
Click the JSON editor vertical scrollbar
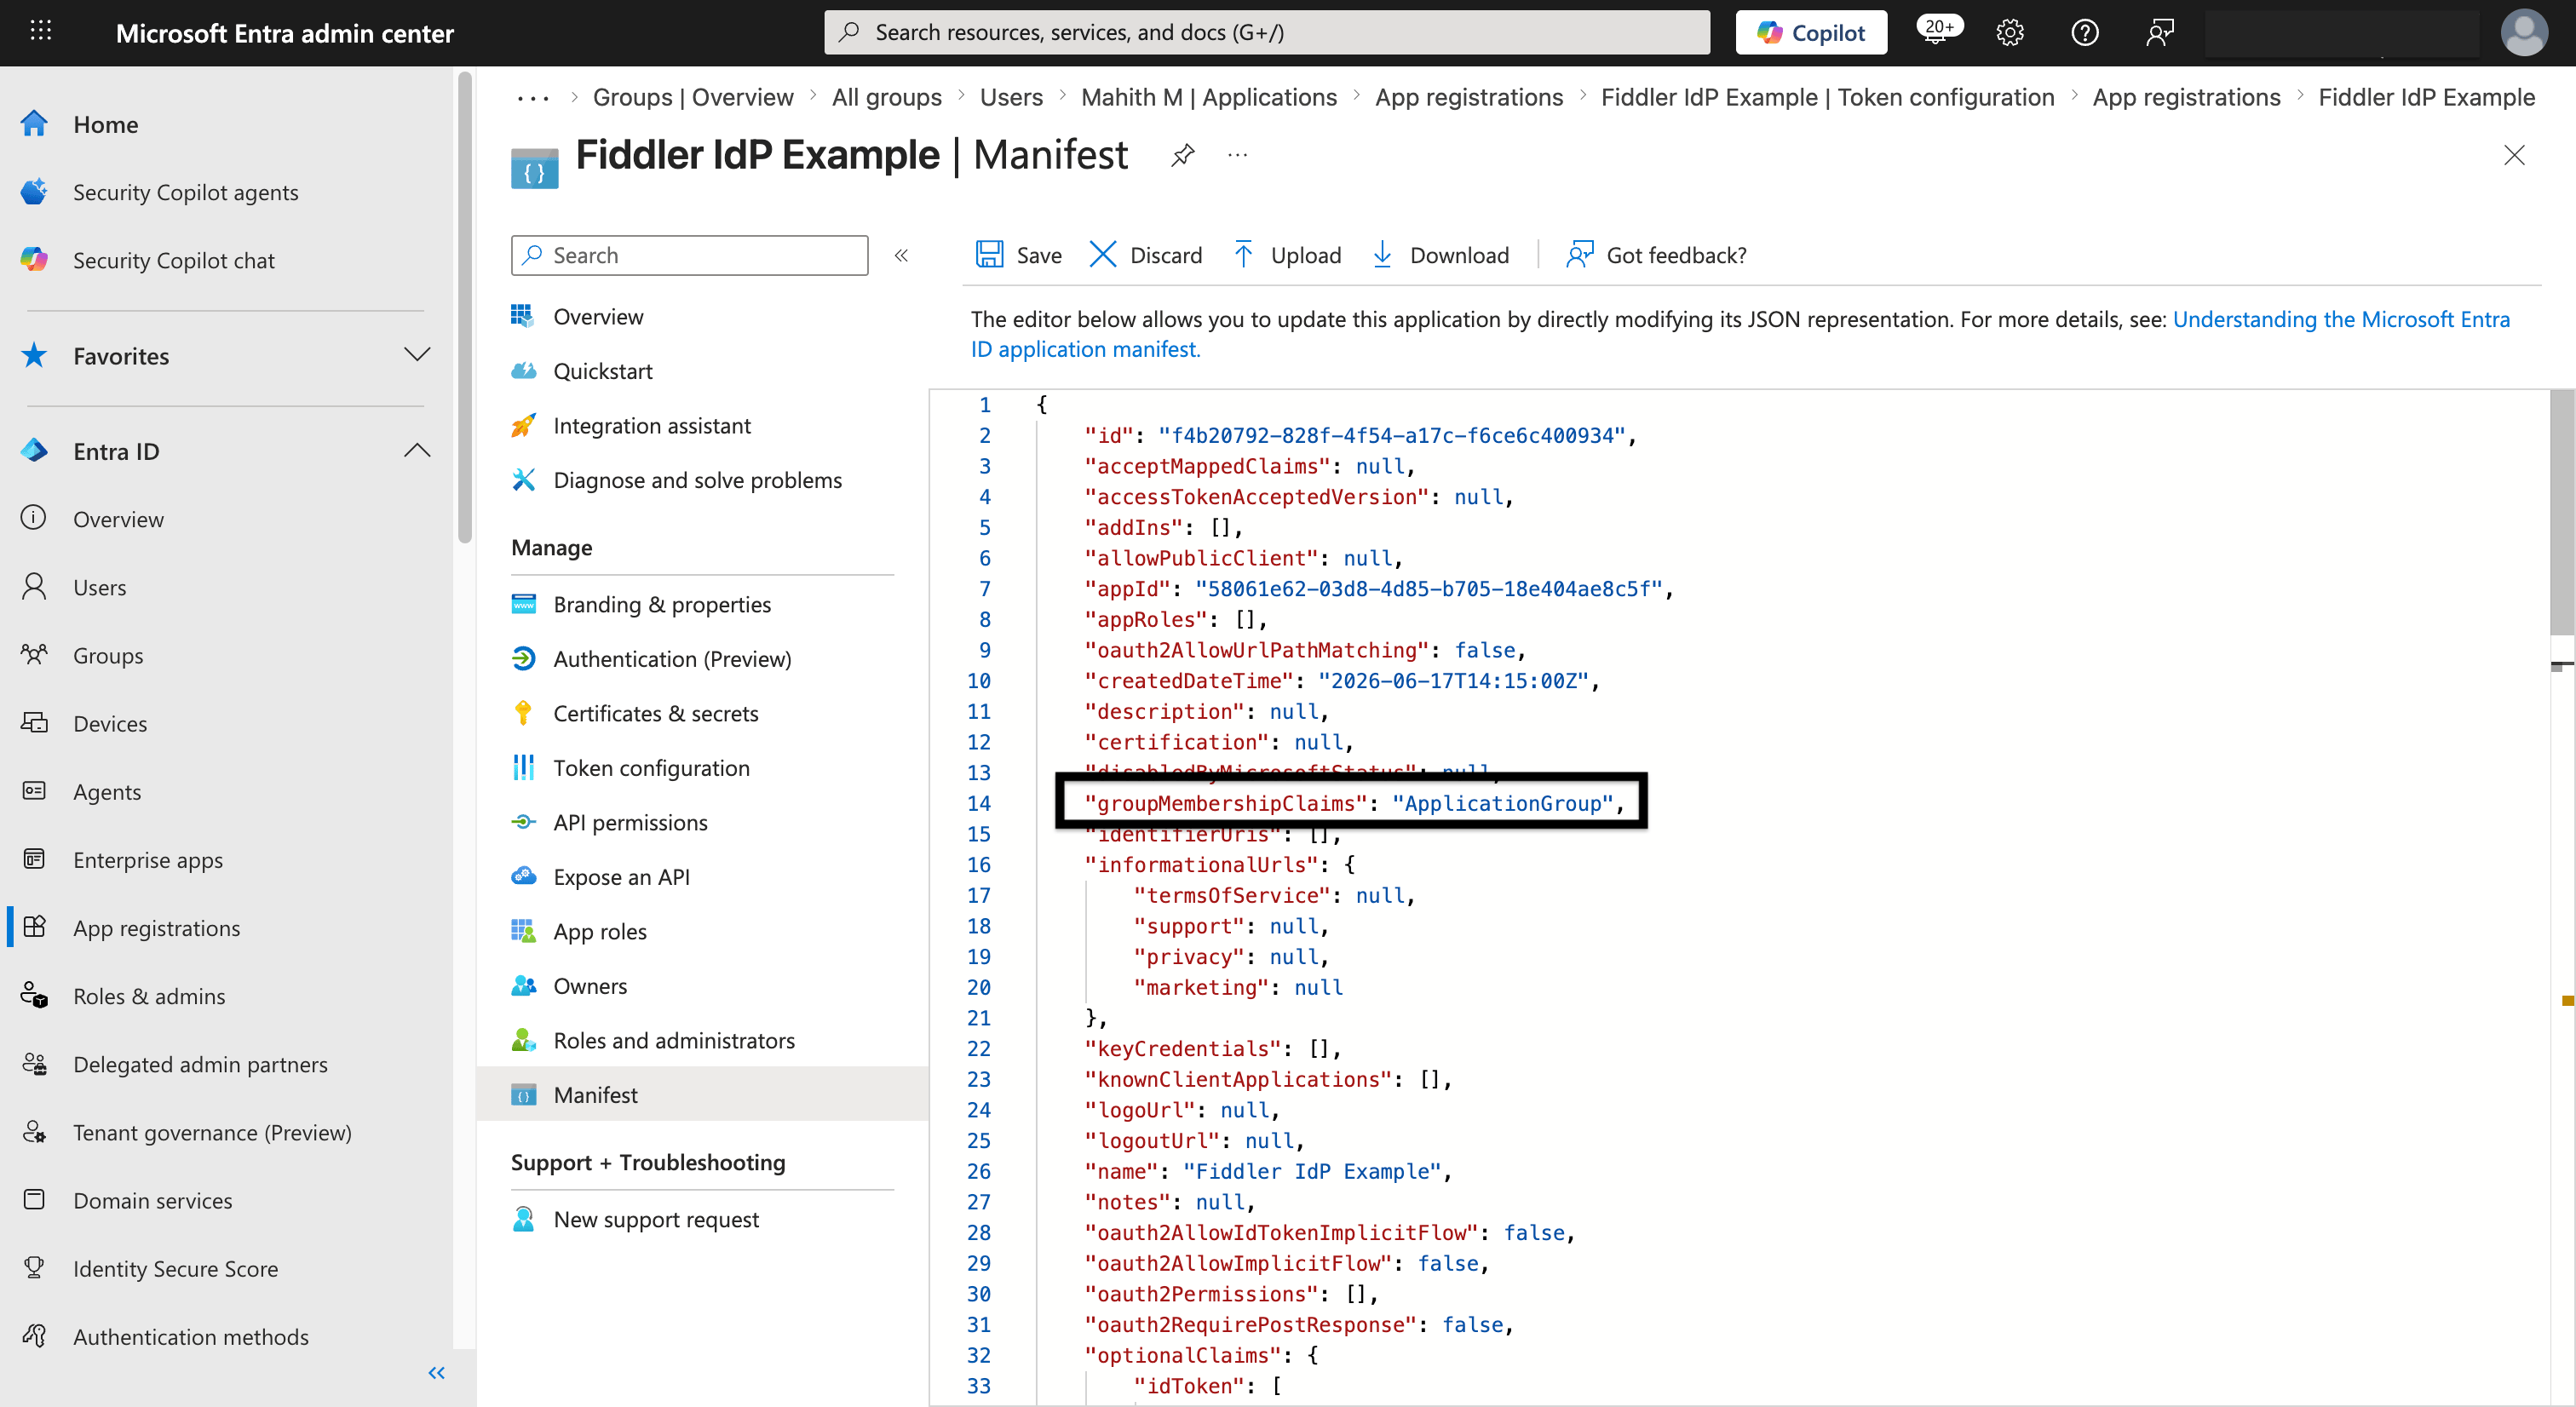point(2561,513)
